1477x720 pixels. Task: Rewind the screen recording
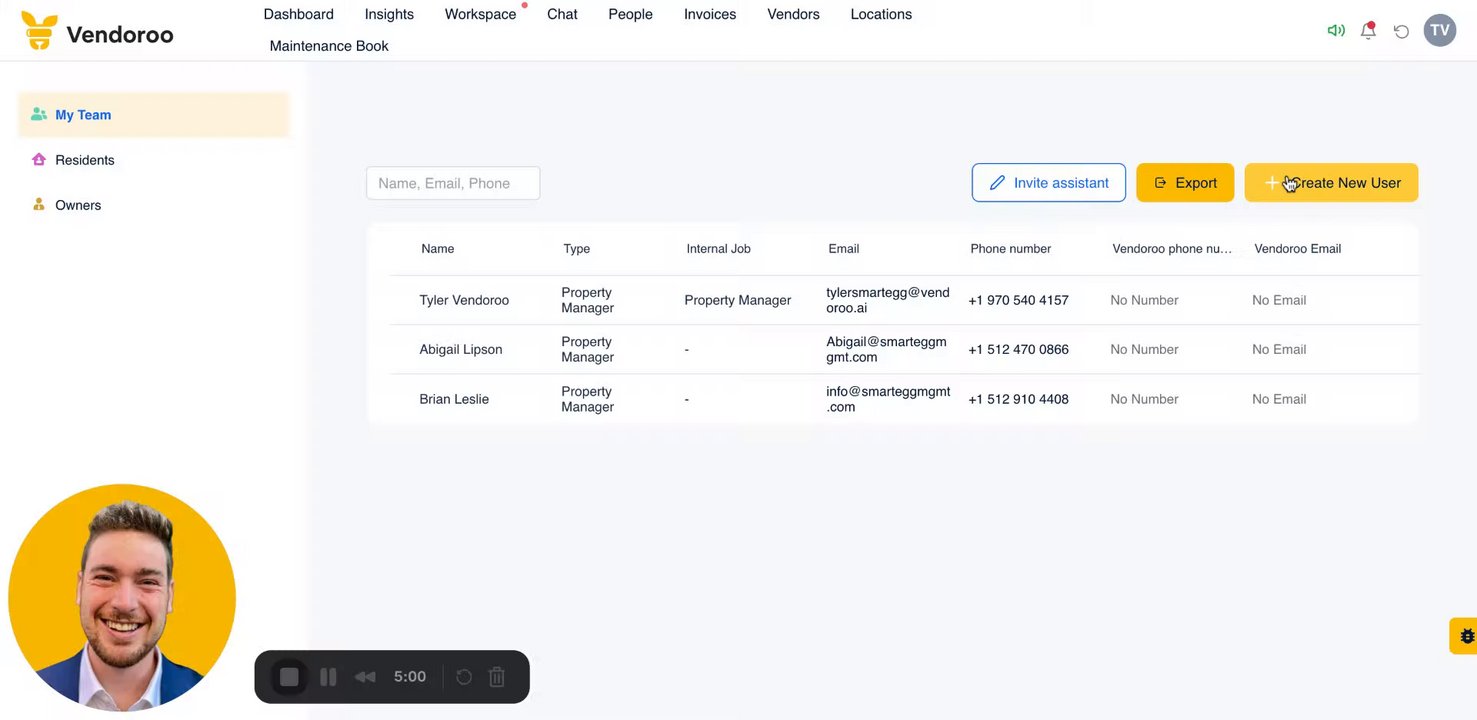pos(365,677)
